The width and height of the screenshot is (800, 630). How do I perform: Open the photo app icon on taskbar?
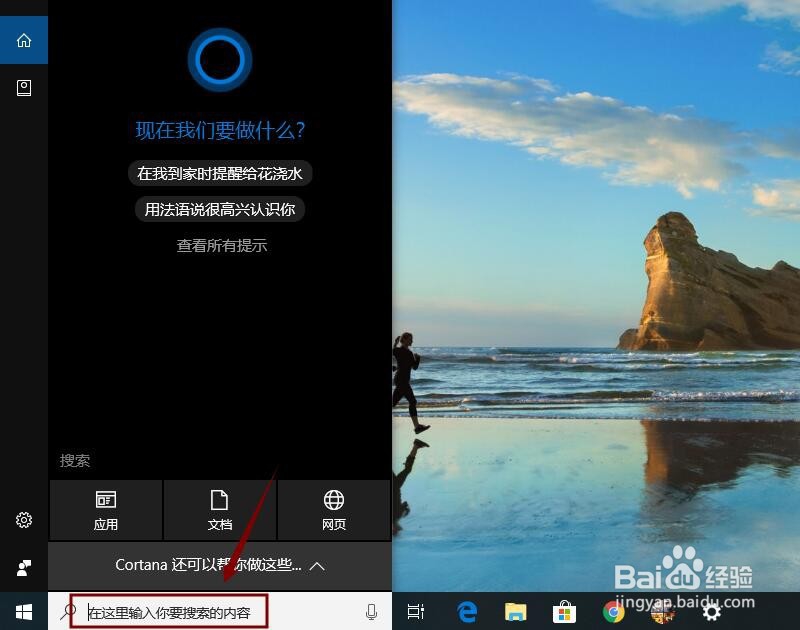tap(662, 612)
